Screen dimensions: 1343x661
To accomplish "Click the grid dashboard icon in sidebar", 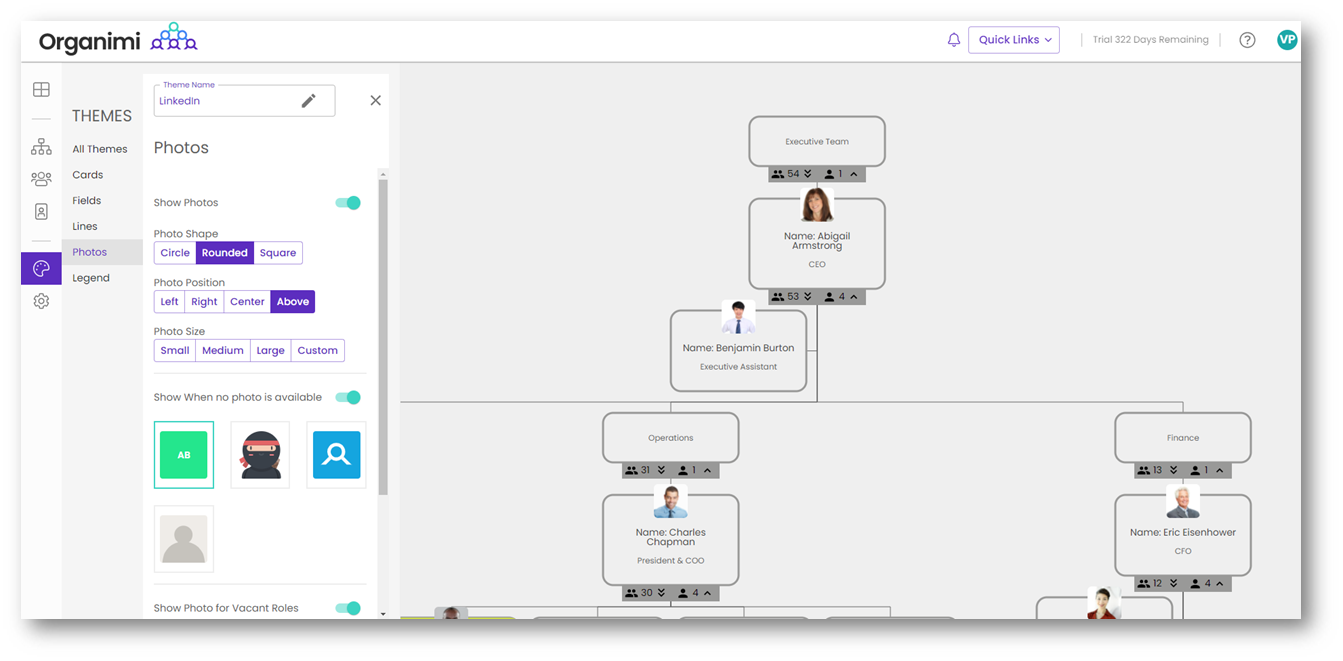I will [41, 90].
